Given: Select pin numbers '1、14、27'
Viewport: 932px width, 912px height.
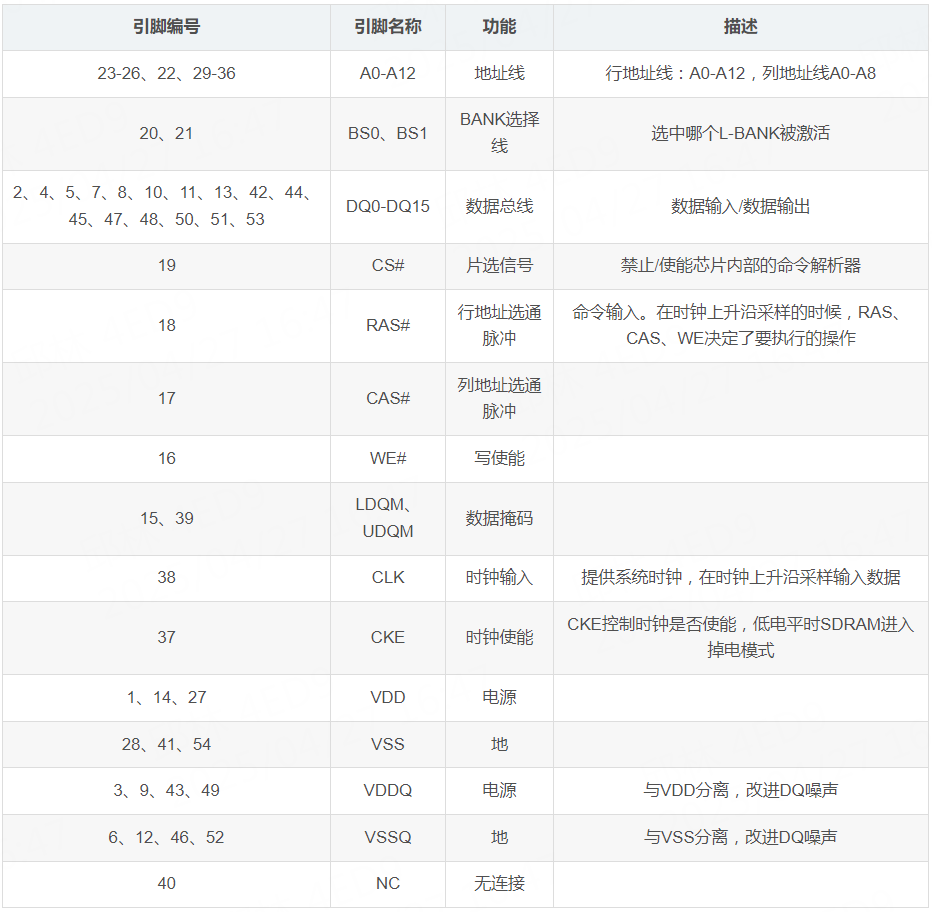Looking at the screenshot, I should point(166,697).
